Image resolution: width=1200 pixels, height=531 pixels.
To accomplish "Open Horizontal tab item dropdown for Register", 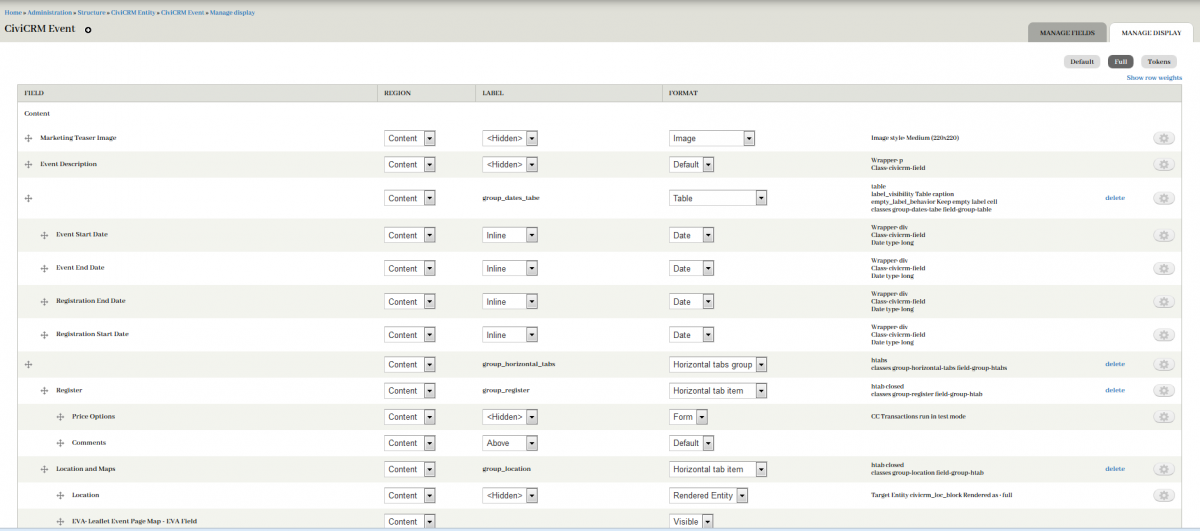I will pyautogui.click(x=718, y=390).
